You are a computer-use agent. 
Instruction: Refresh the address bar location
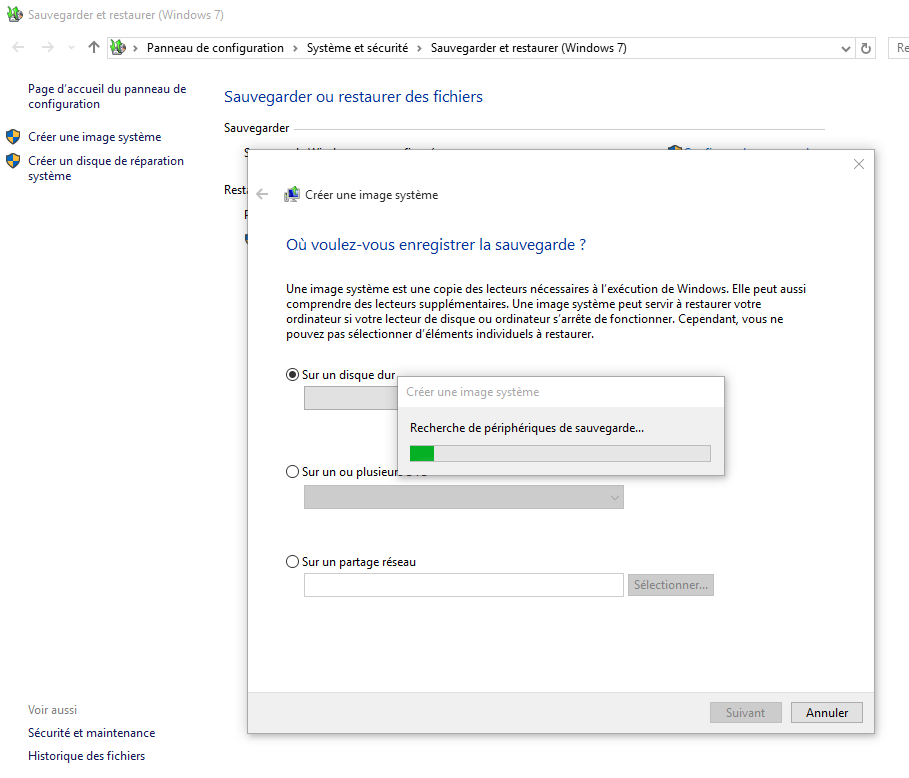[866, 48]
